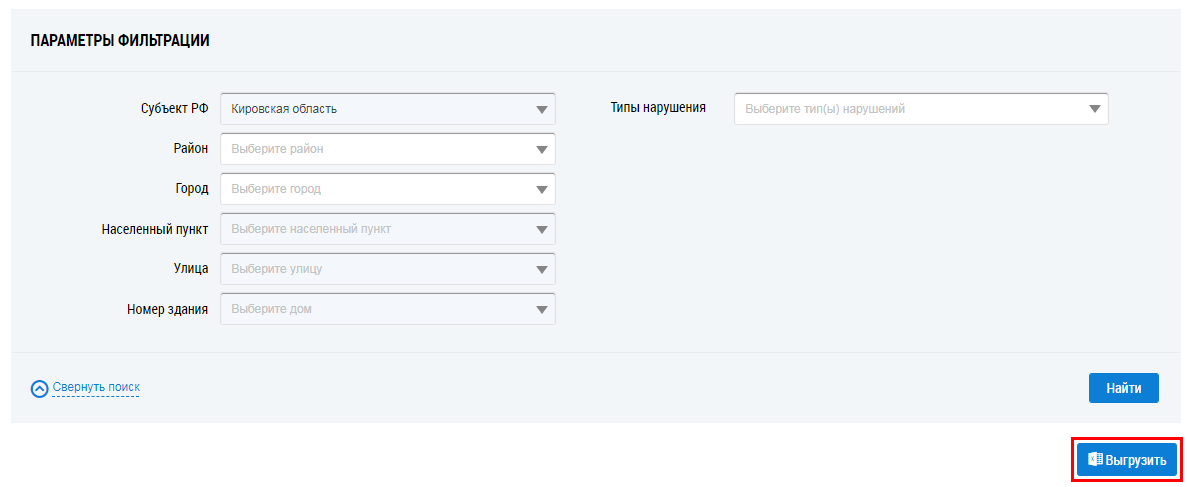Screen dimensions: 1187x487
Task: Click the Excel icon on the Выгрузить button
Action: click(1095, 460)
